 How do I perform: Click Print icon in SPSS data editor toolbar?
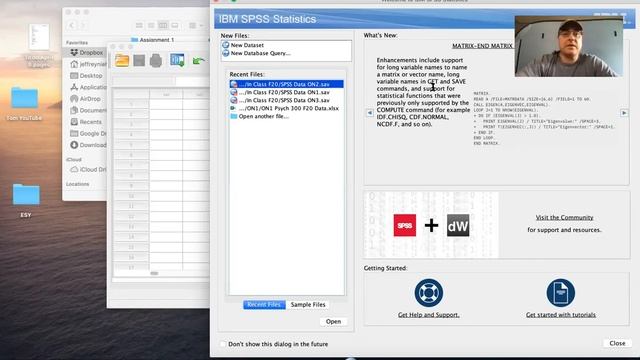coord(156,61)
